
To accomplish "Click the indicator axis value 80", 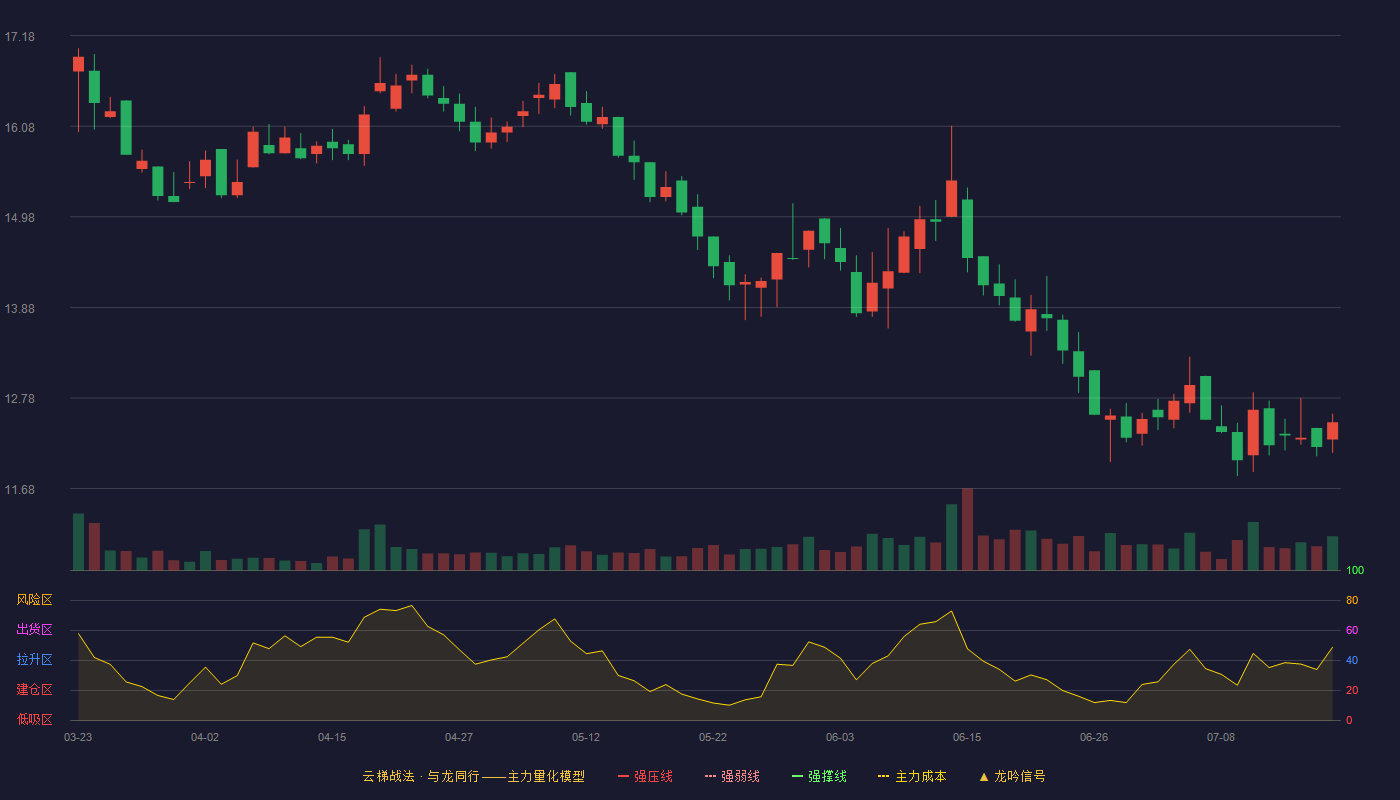I will (x=1352, y=600).
